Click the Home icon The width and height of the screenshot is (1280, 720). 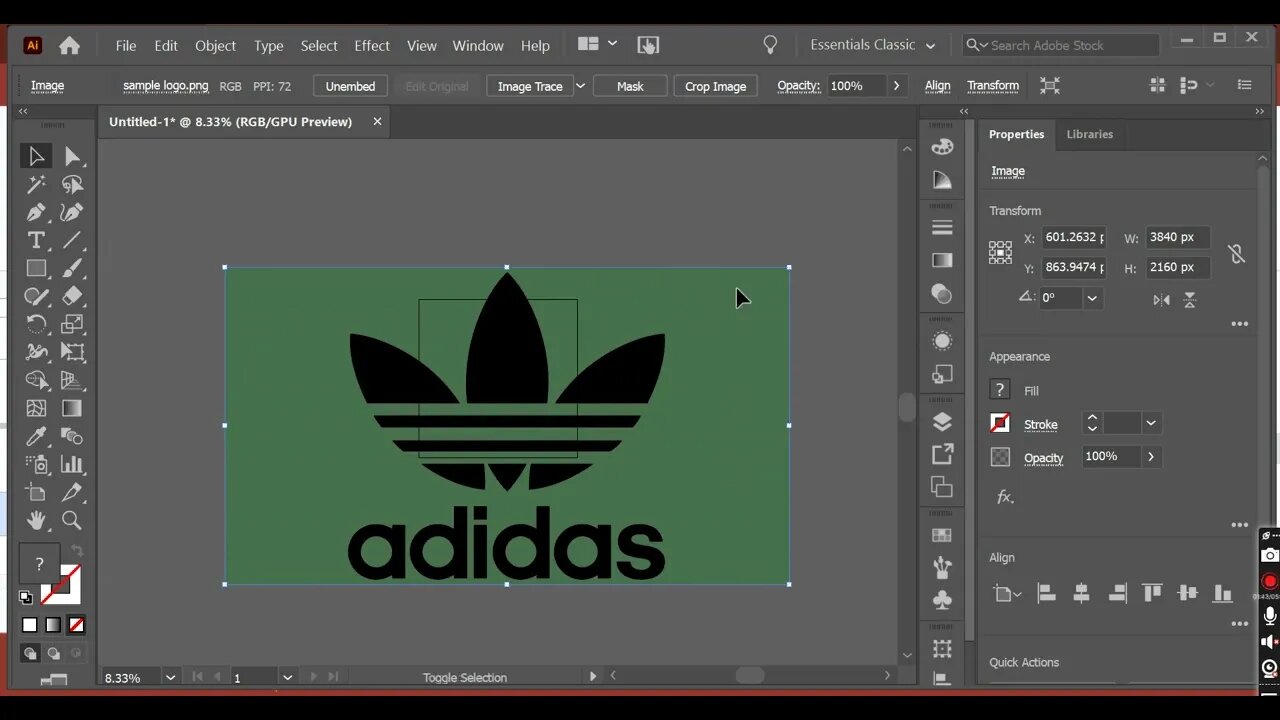coord(69,45)
